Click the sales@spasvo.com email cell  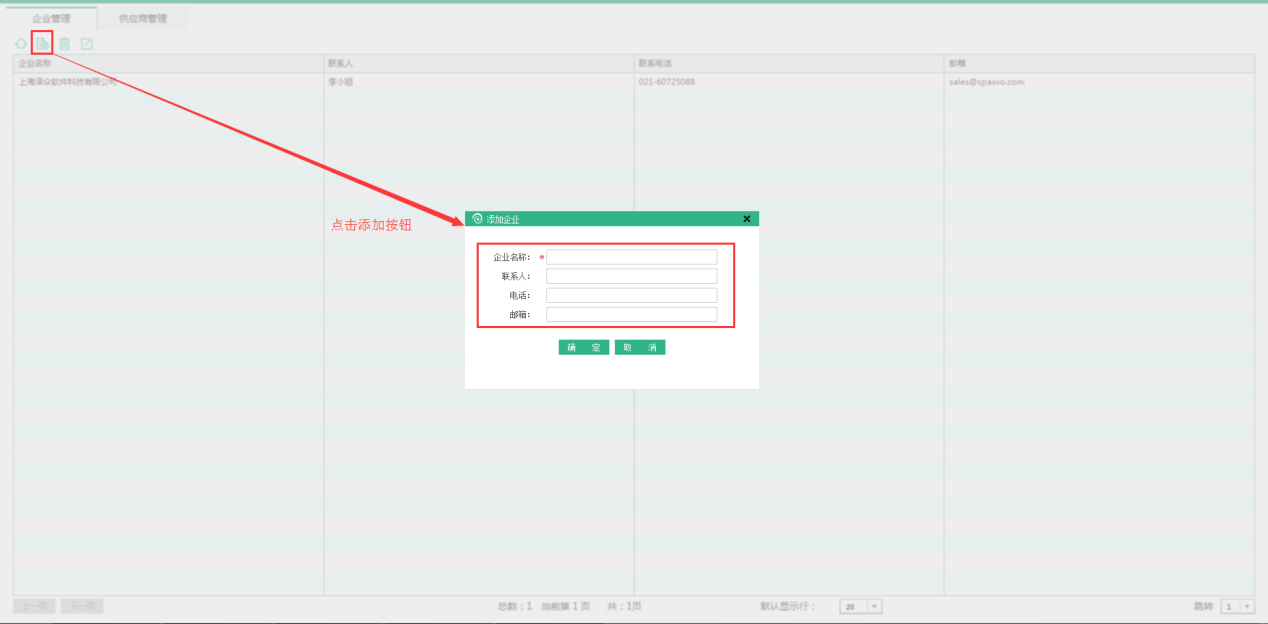(1099, 82)
